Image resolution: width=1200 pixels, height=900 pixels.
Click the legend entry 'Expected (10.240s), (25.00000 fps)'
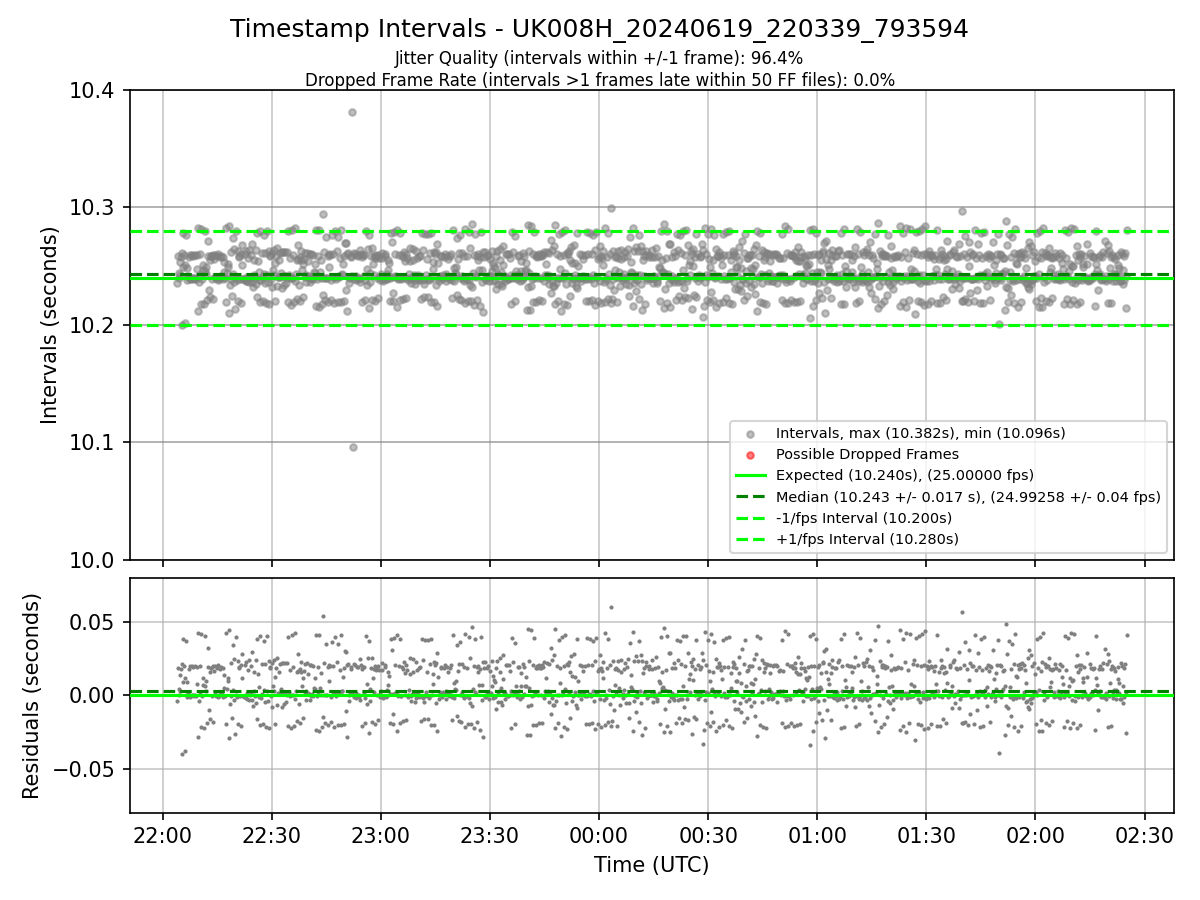(x=904, y=475)
